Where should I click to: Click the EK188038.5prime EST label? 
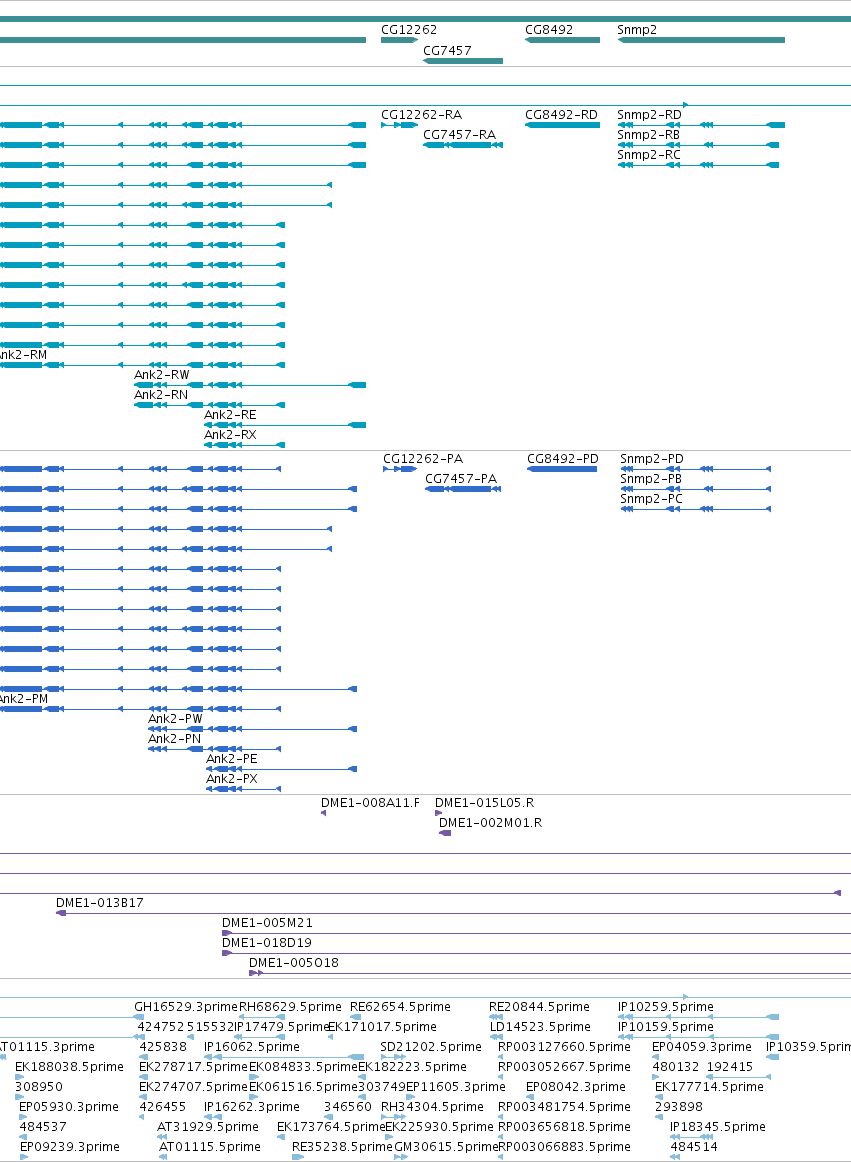tap(69, 1066)
